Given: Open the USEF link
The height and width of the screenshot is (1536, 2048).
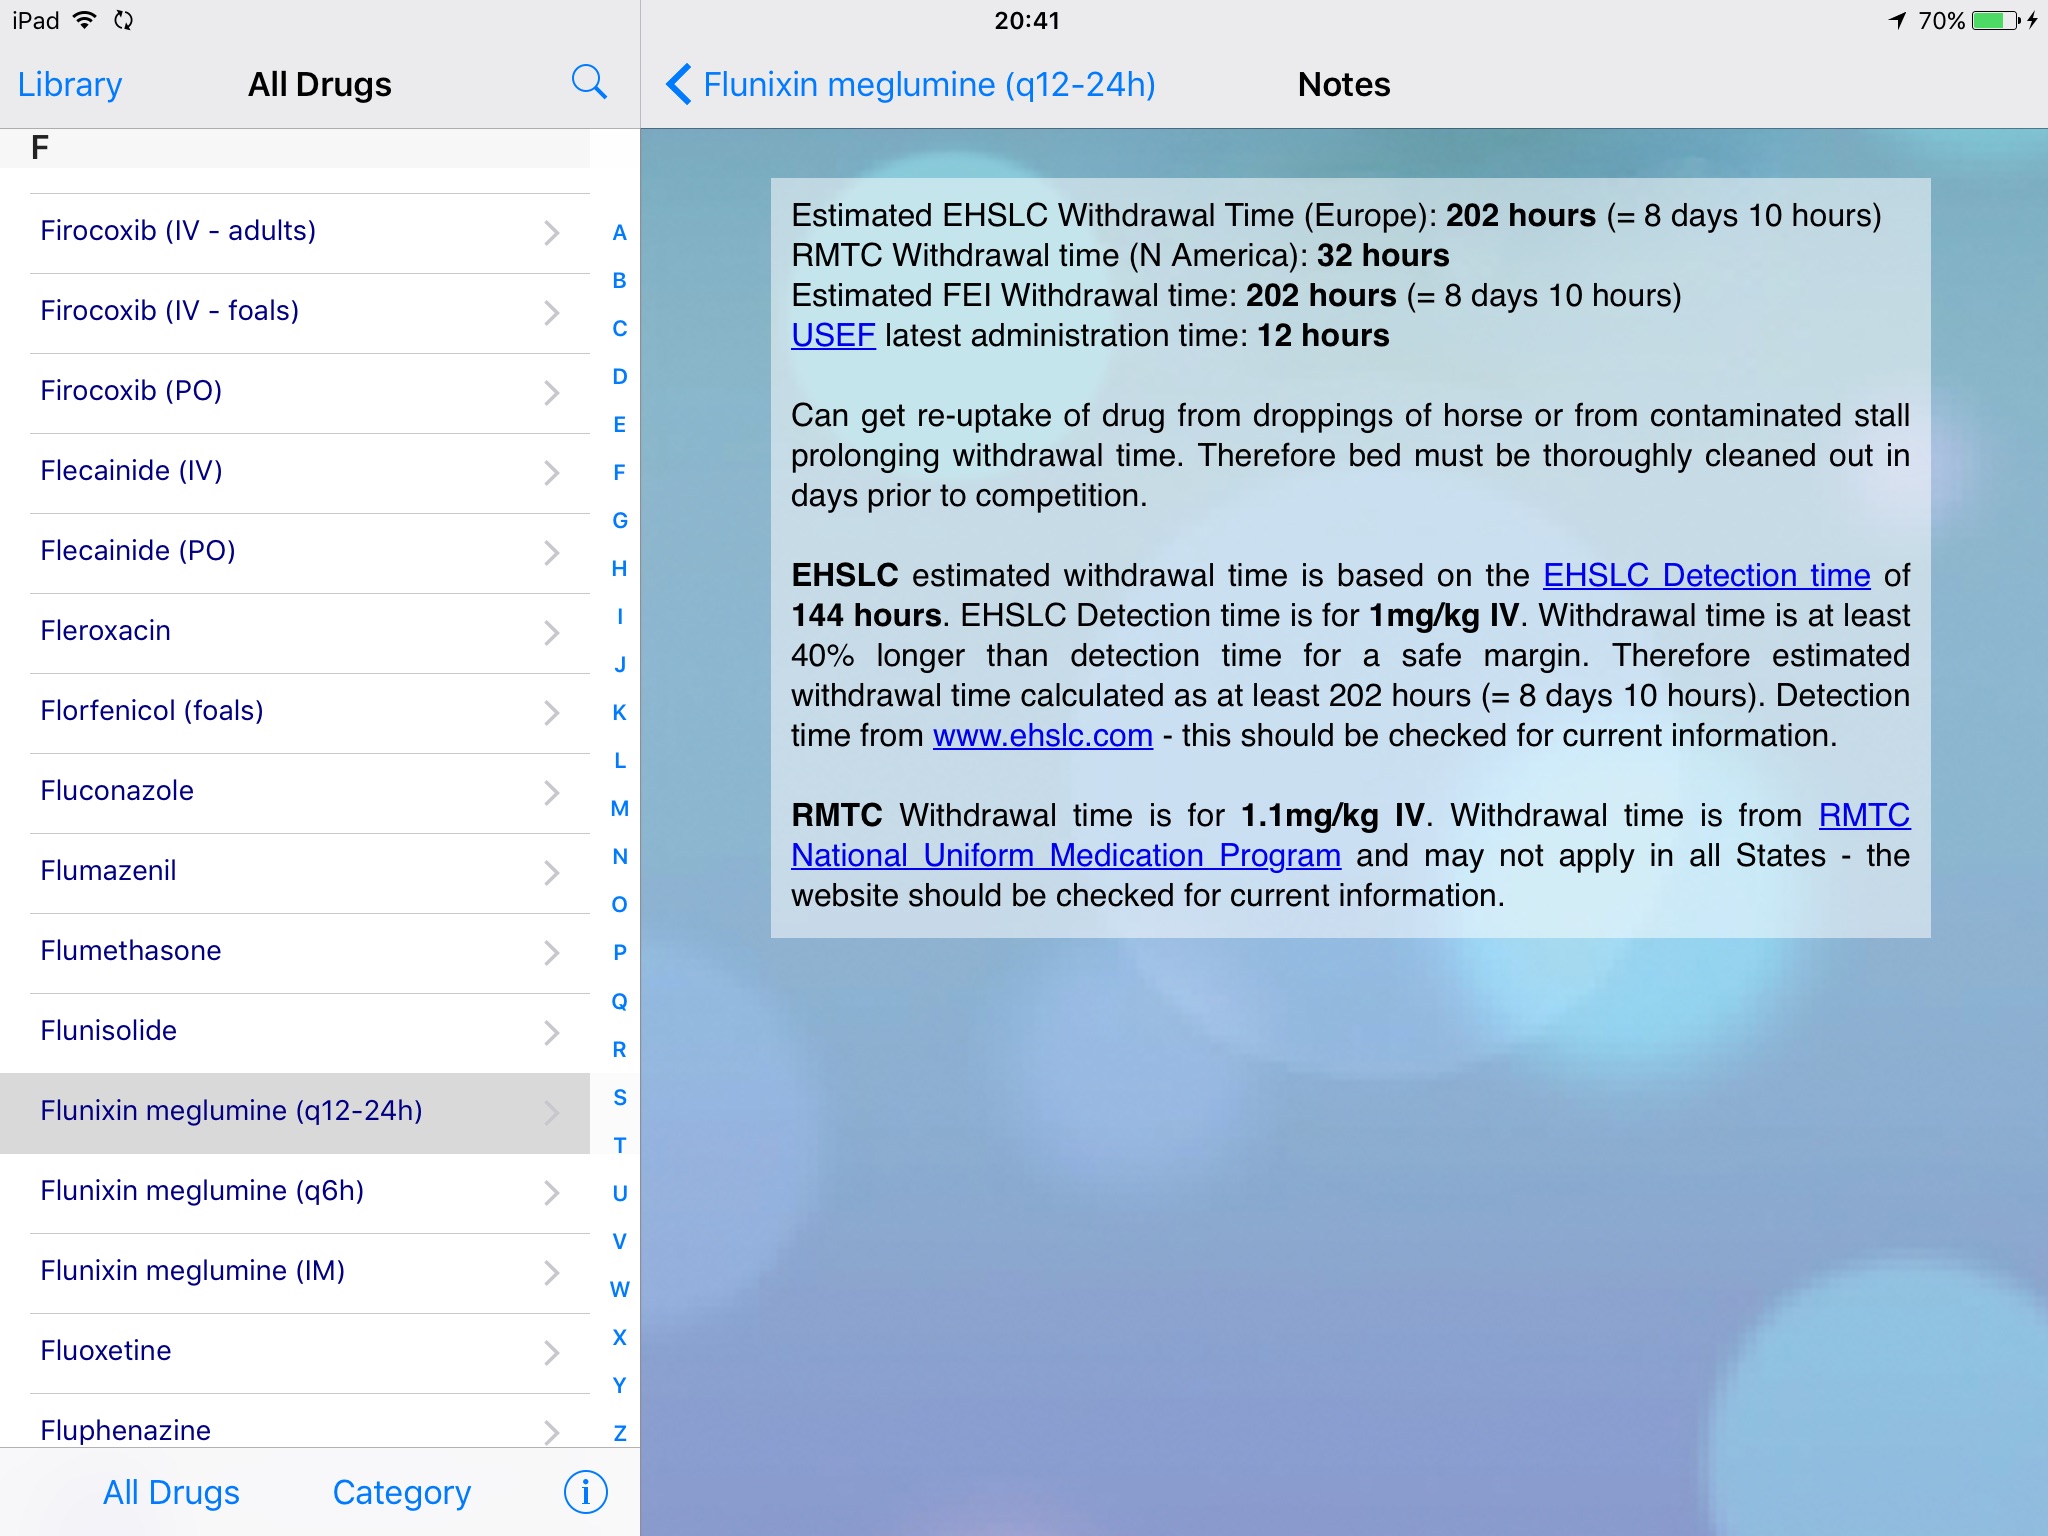Looking at the screenshot, I should 833,335.
